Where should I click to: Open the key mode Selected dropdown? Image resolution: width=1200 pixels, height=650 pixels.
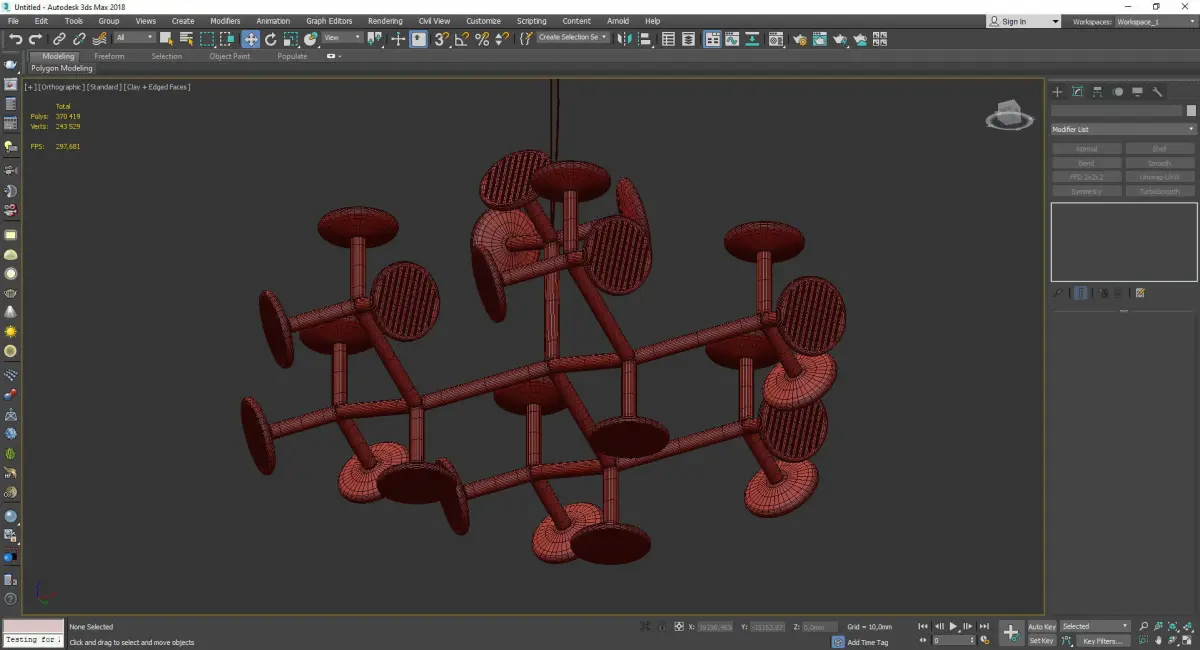point(1095,626)
